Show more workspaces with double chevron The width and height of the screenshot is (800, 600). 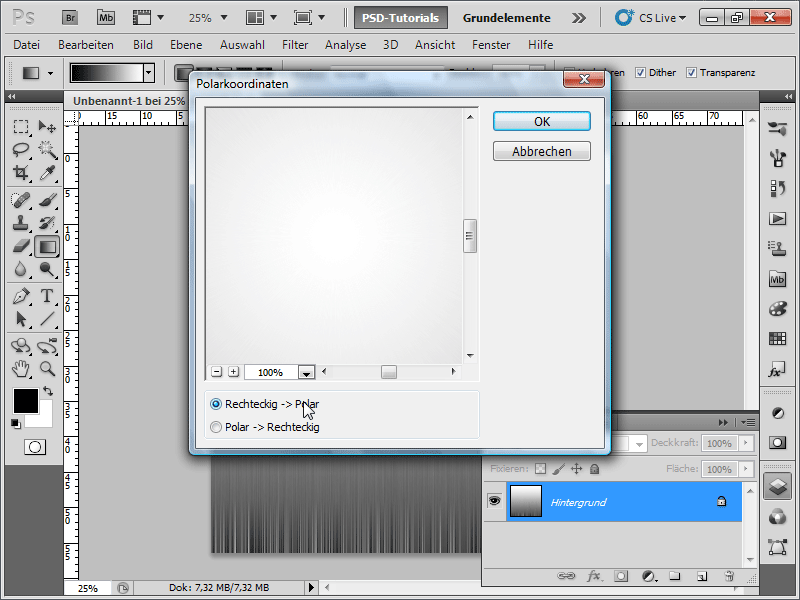(579, 18)
